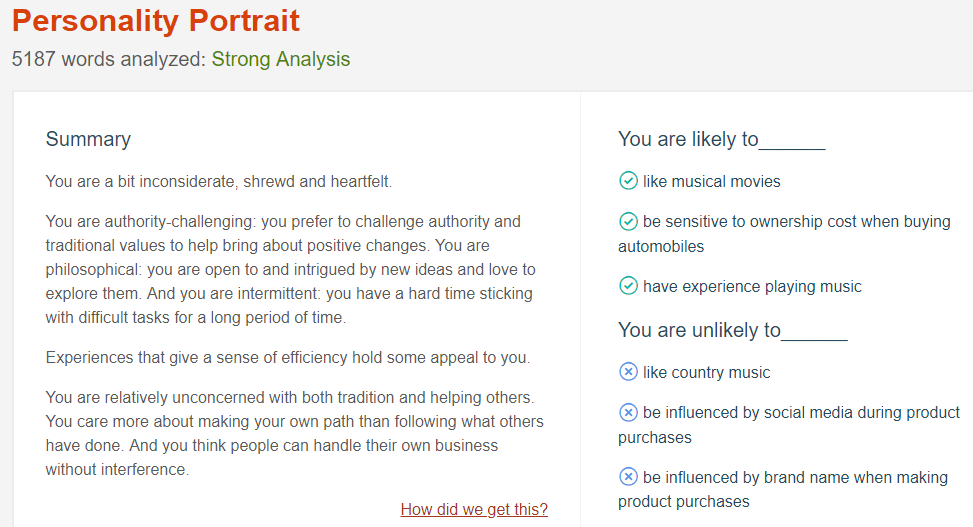Click checkmark icon beside 'like musical movies'
Screen dimensions: 973x527
tap(628, 181)
